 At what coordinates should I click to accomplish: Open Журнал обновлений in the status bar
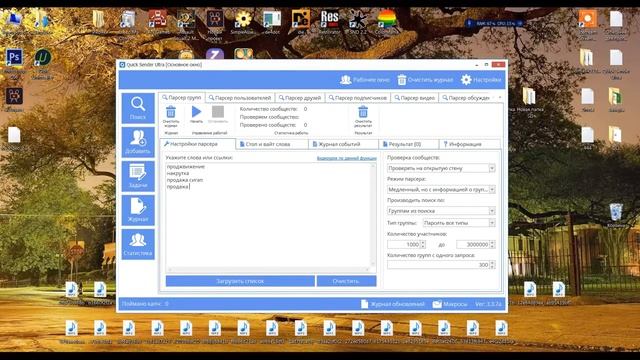(x=393, y=304)
